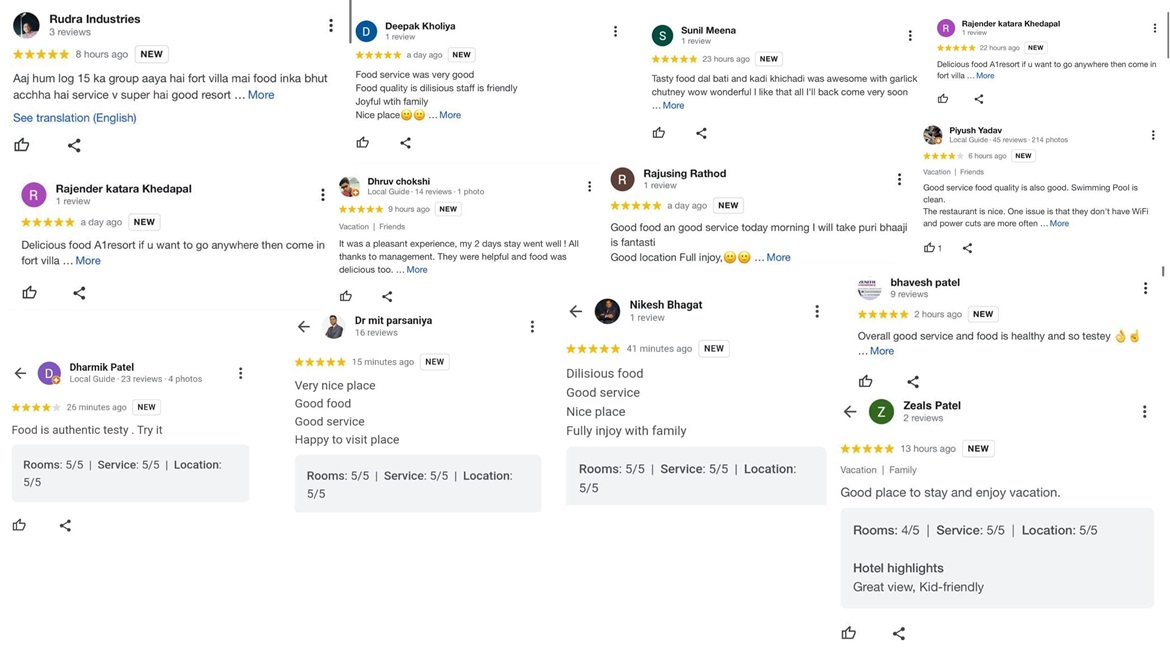Expand bhavesh patel's review text
1170x658 pixels.
pyautogui.click(x=881, y=351)
